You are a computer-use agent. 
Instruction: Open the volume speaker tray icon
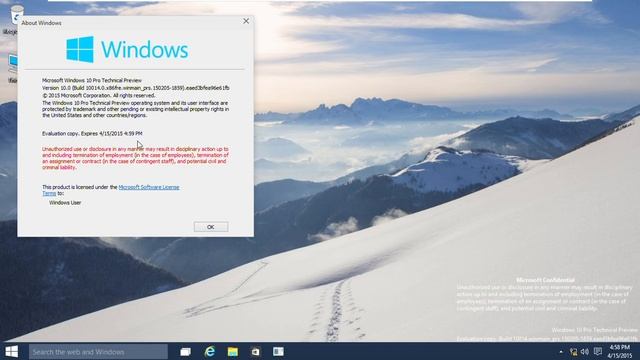[585, 352]
